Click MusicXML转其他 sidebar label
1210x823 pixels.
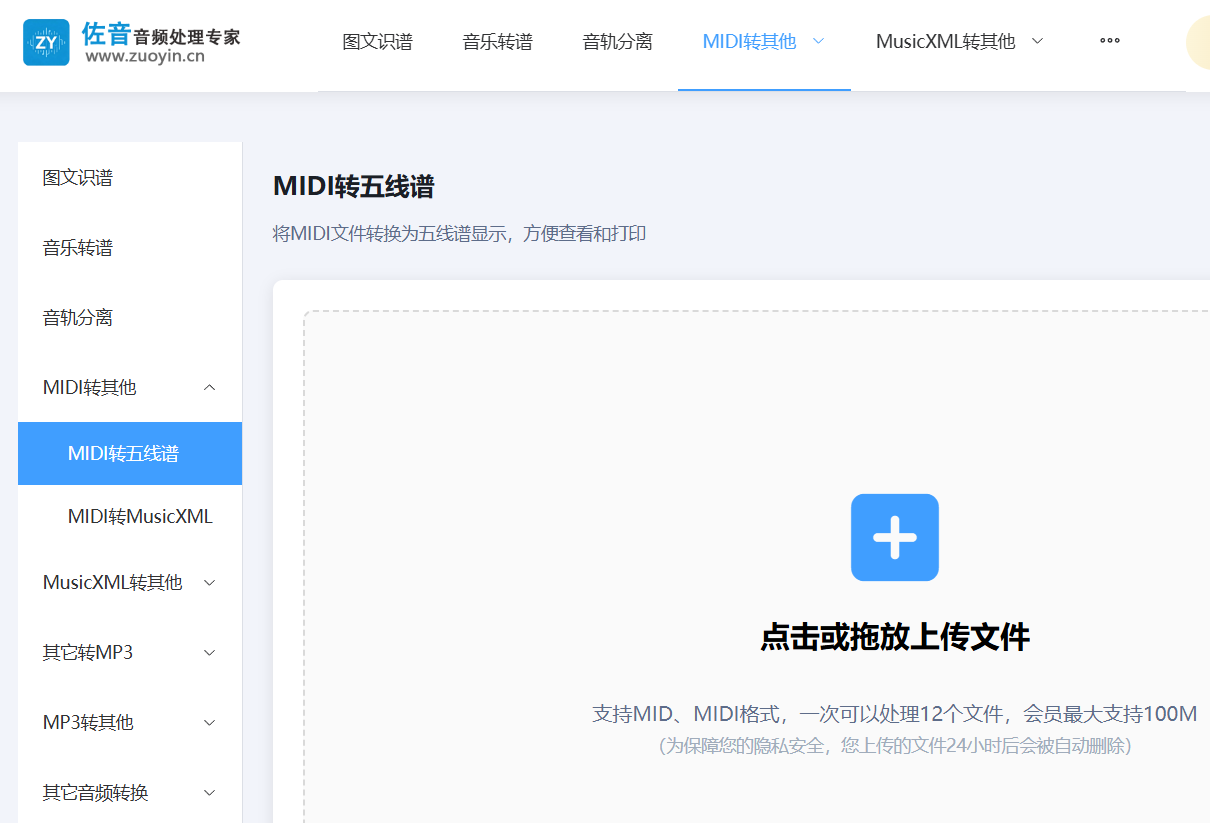click(x=112, y=582)
